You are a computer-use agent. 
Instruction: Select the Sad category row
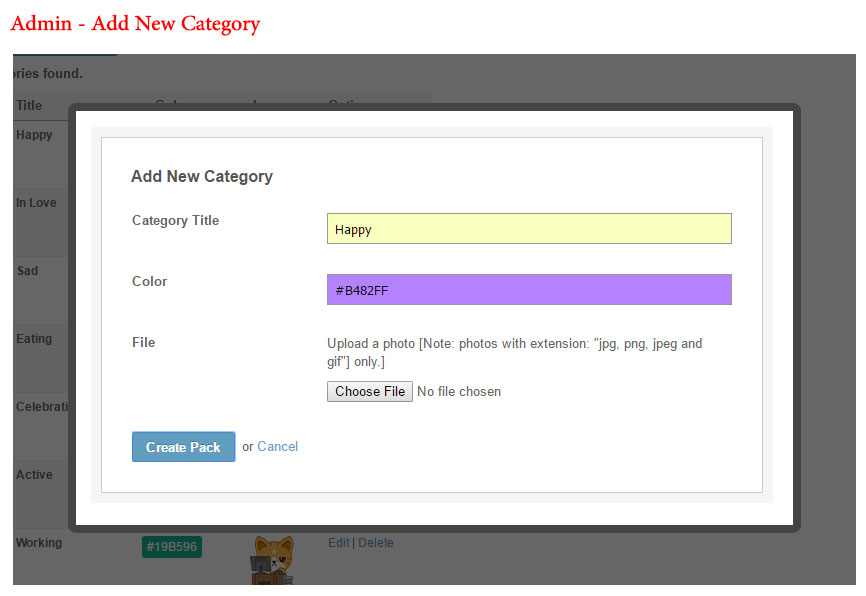pyautogui.click(x=27, y=271)
